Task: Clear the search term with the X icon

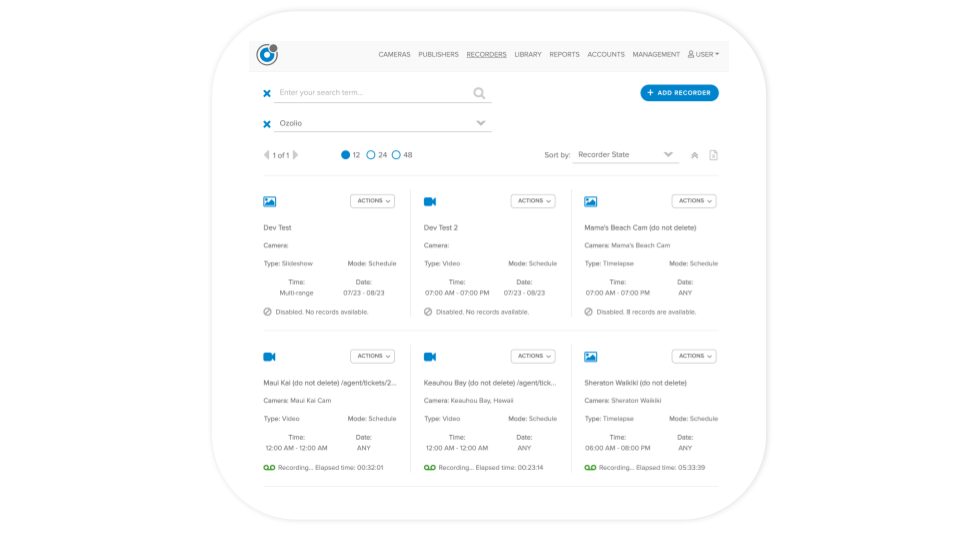Action: [267, 94]
